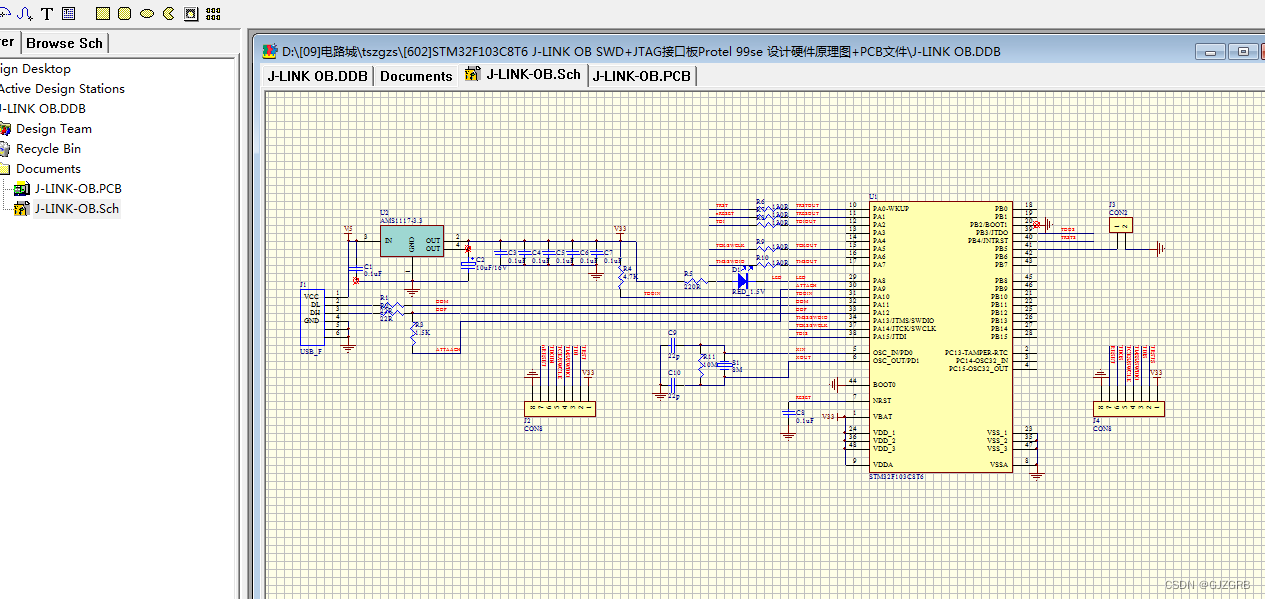Viewport: 1265px width, 599px height.
Task: Select Design Team in the tree
Action: pyautogui.click(x=54, y=128)
